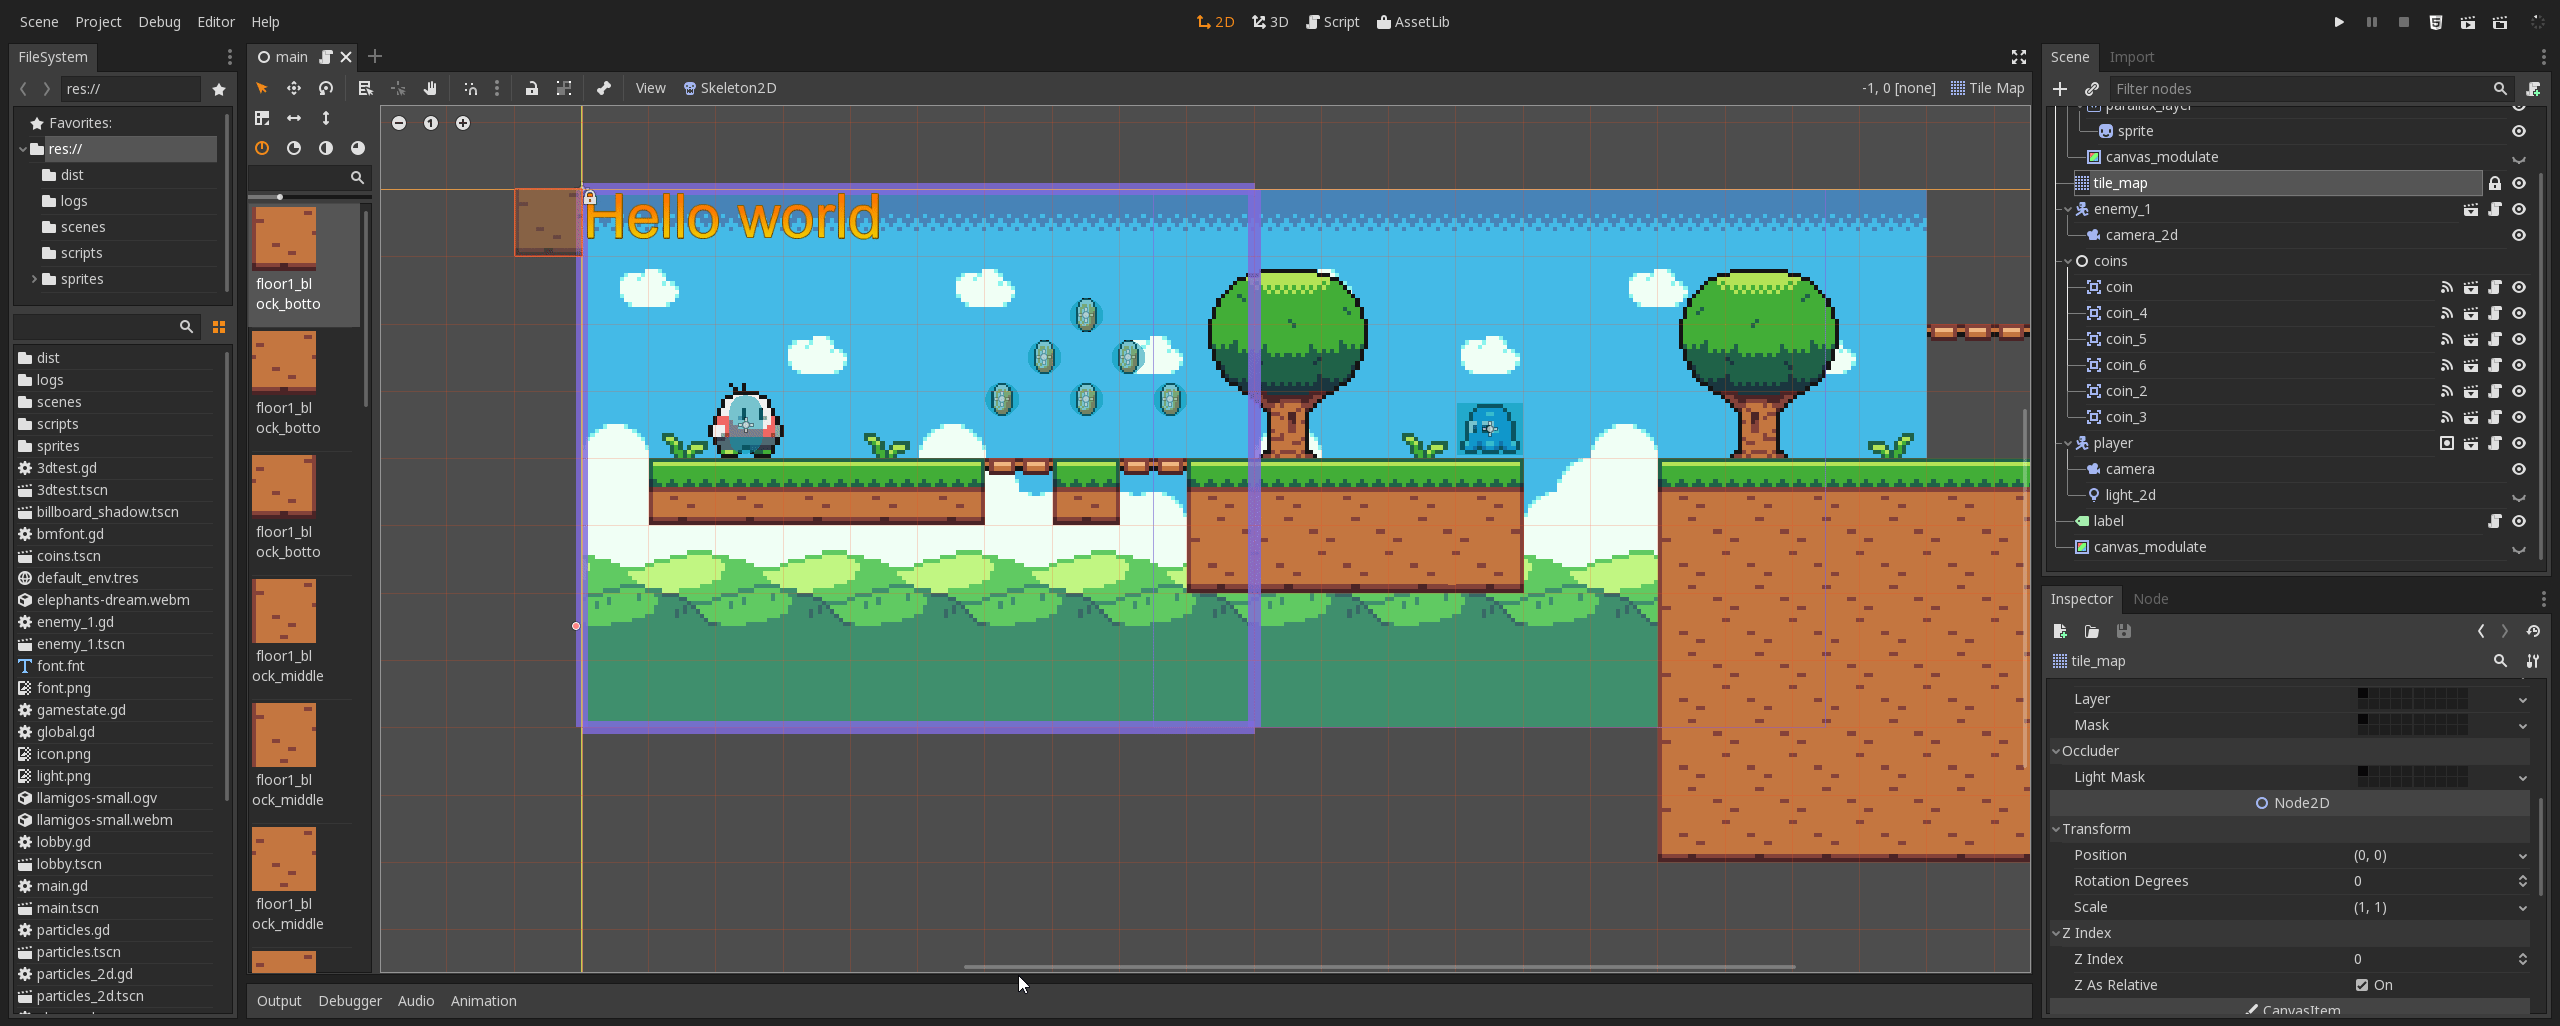Select the Rotate mode tool

pyautogui.click(x=326, y=88)
